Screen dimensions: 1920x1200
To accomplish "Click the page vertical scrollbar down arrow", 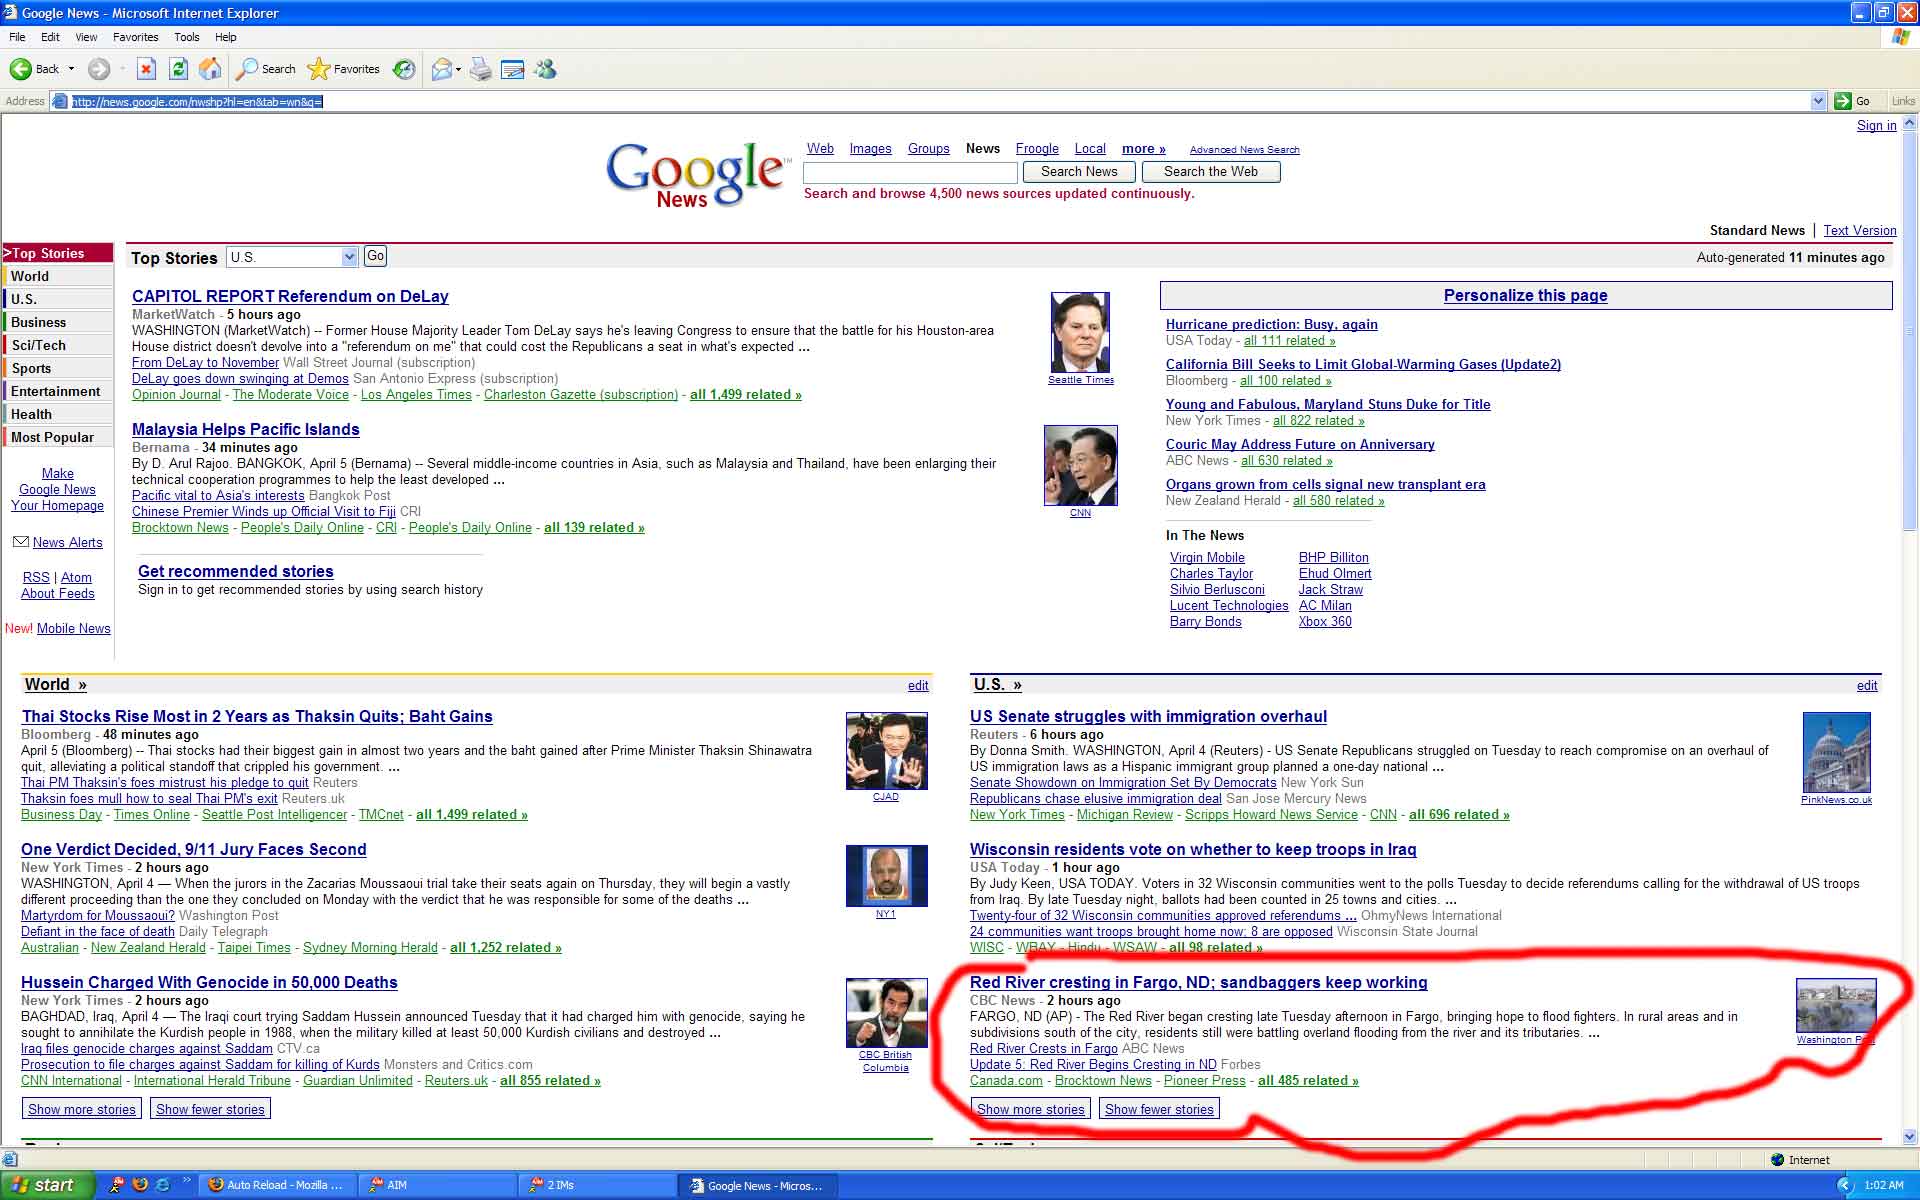I will tap(1910, 1136).
